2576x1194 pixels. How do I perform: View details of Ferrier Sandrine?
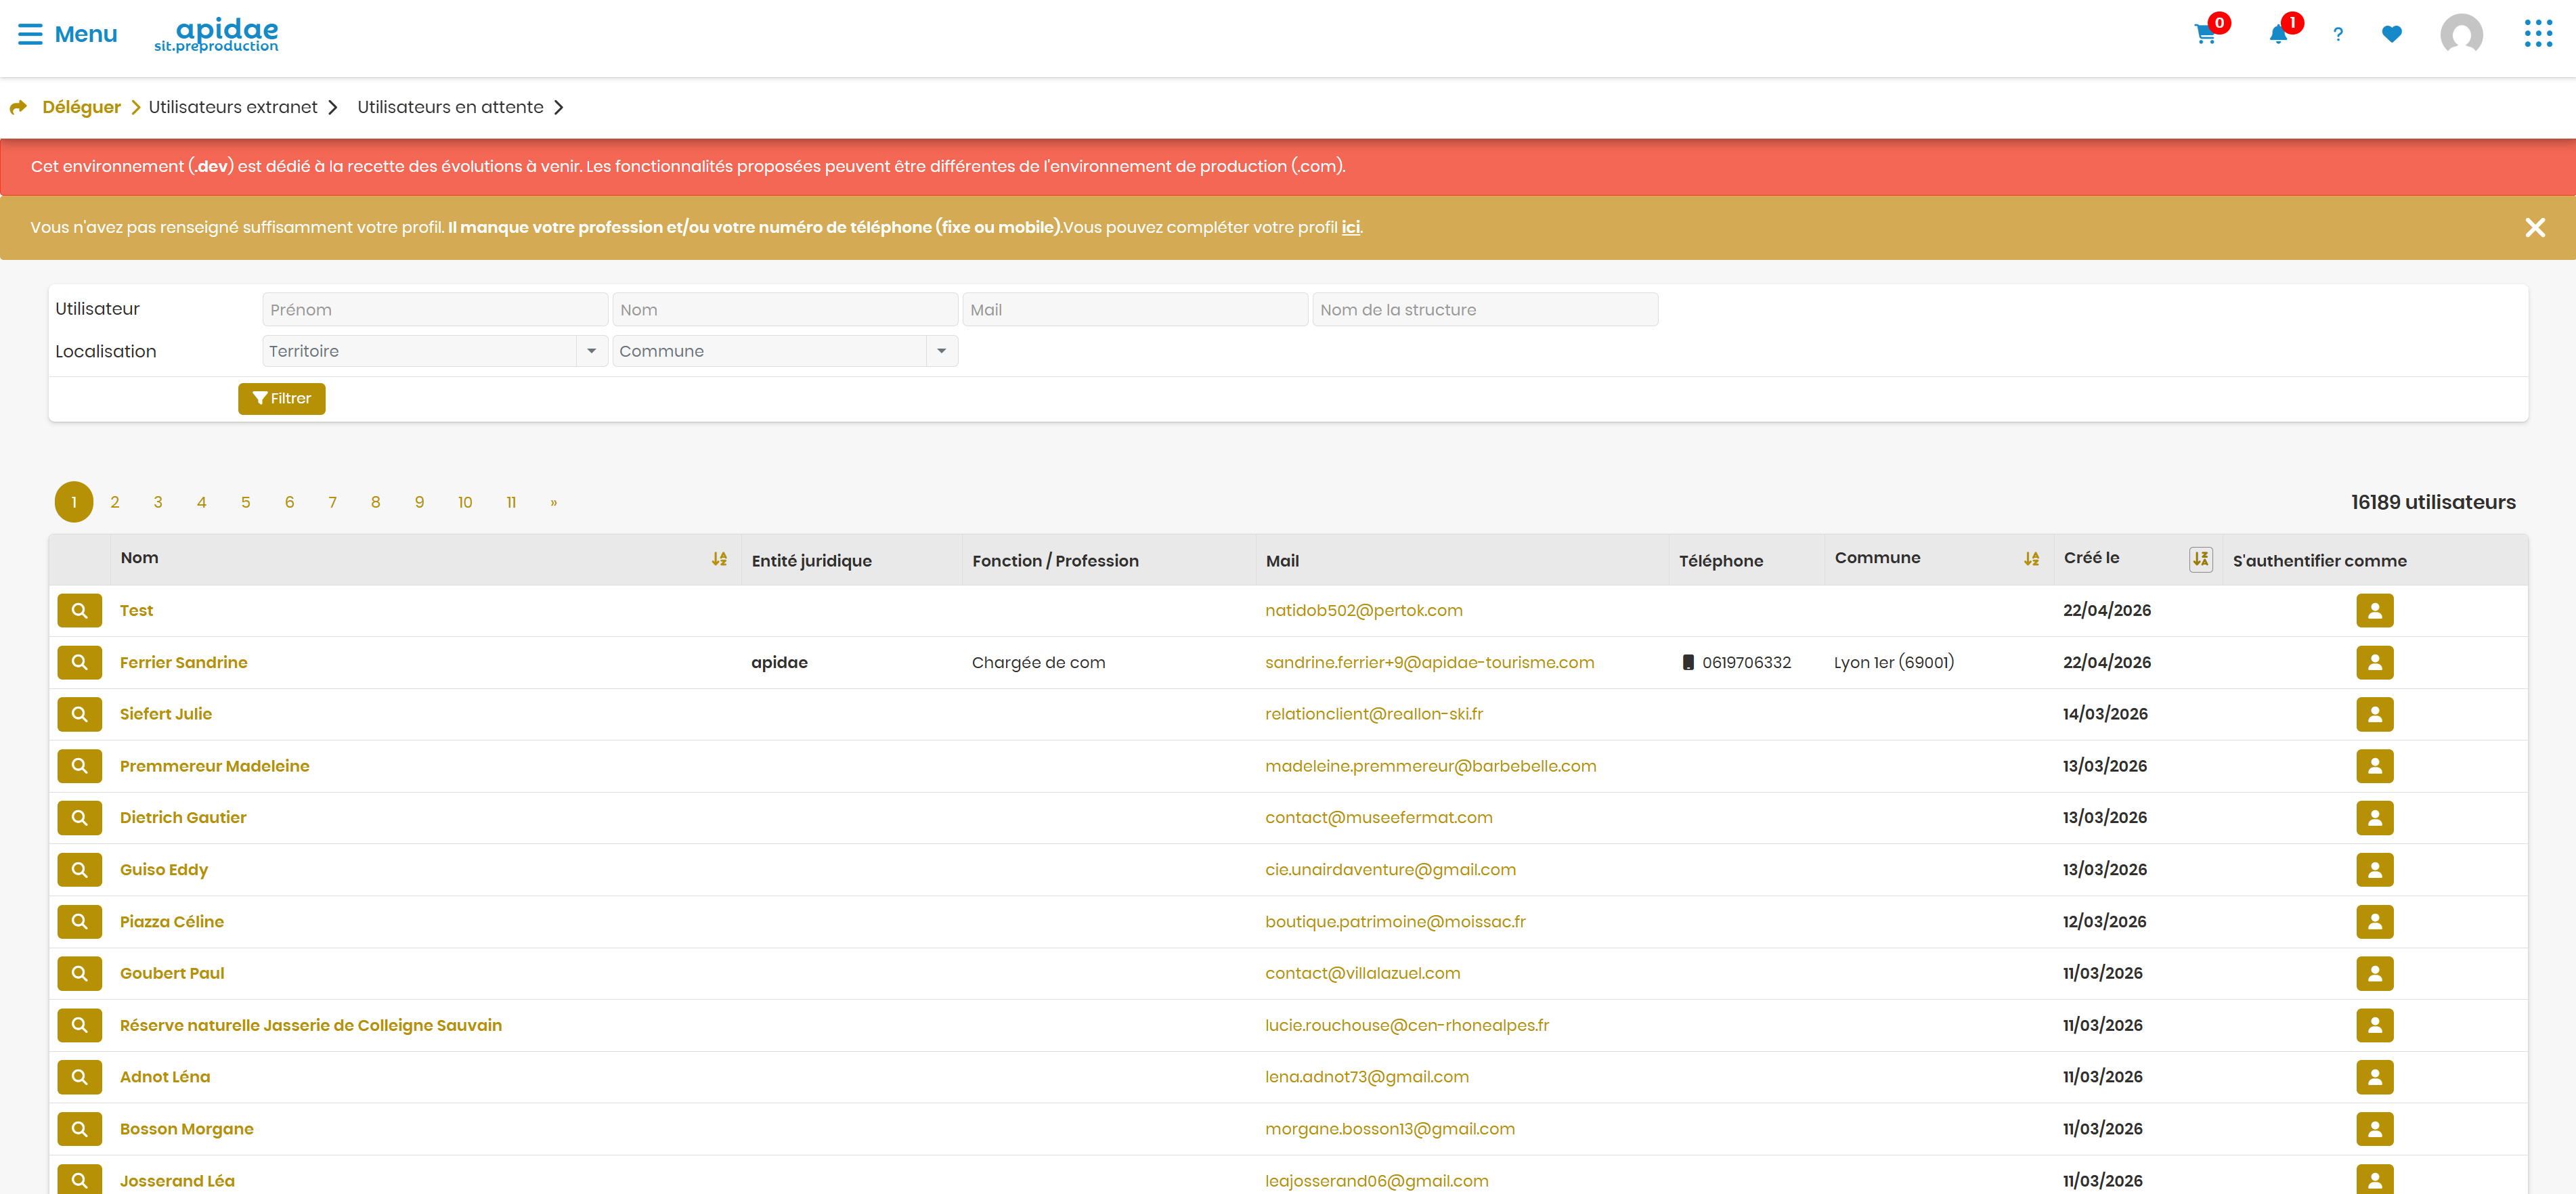tap(80, 663)
